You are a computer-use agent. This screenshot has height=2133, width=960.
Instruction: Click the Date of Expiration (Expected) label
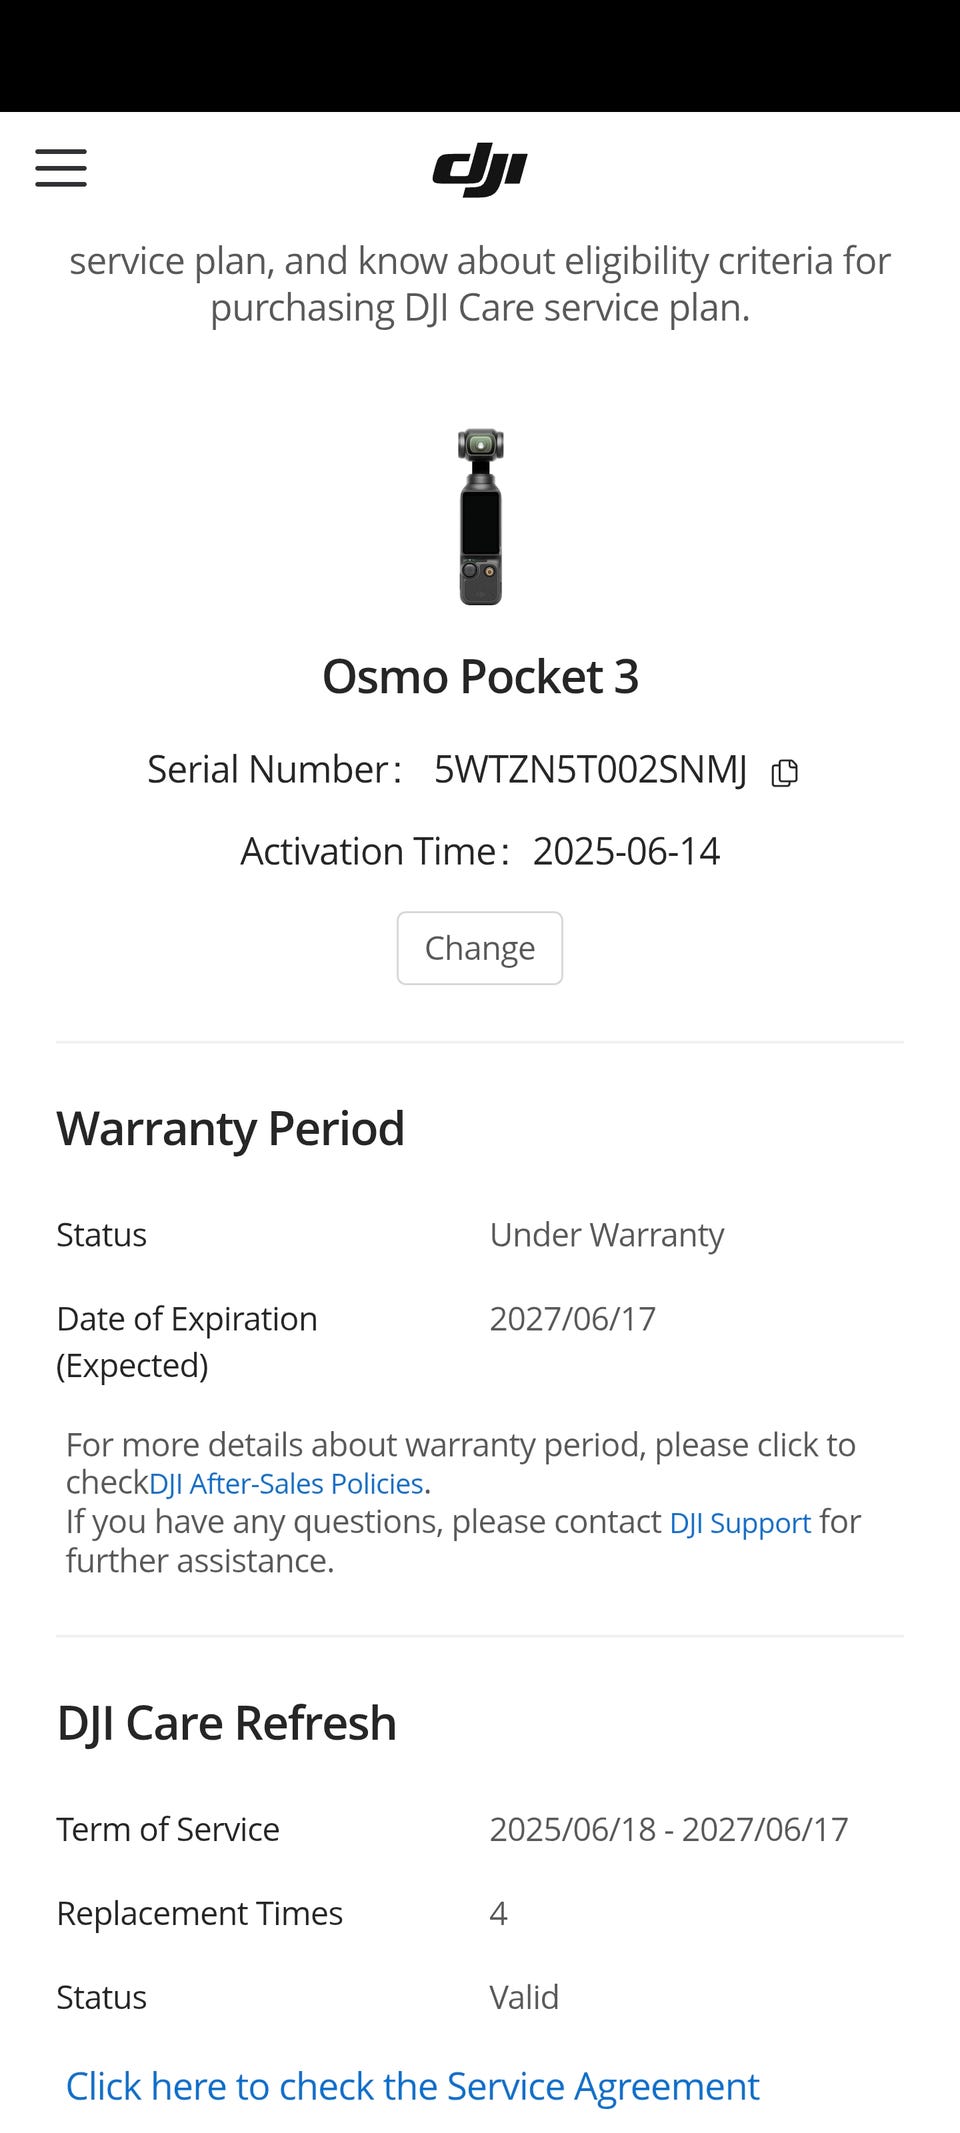186,1341
